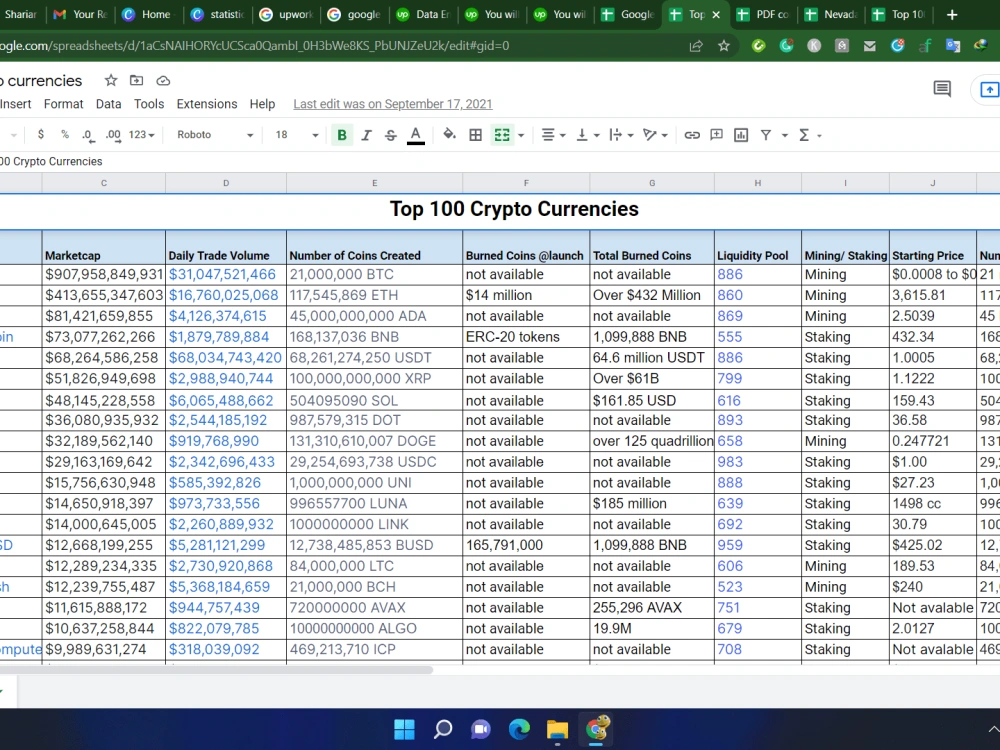Open the gray K extension icon

tap(814, 46)
